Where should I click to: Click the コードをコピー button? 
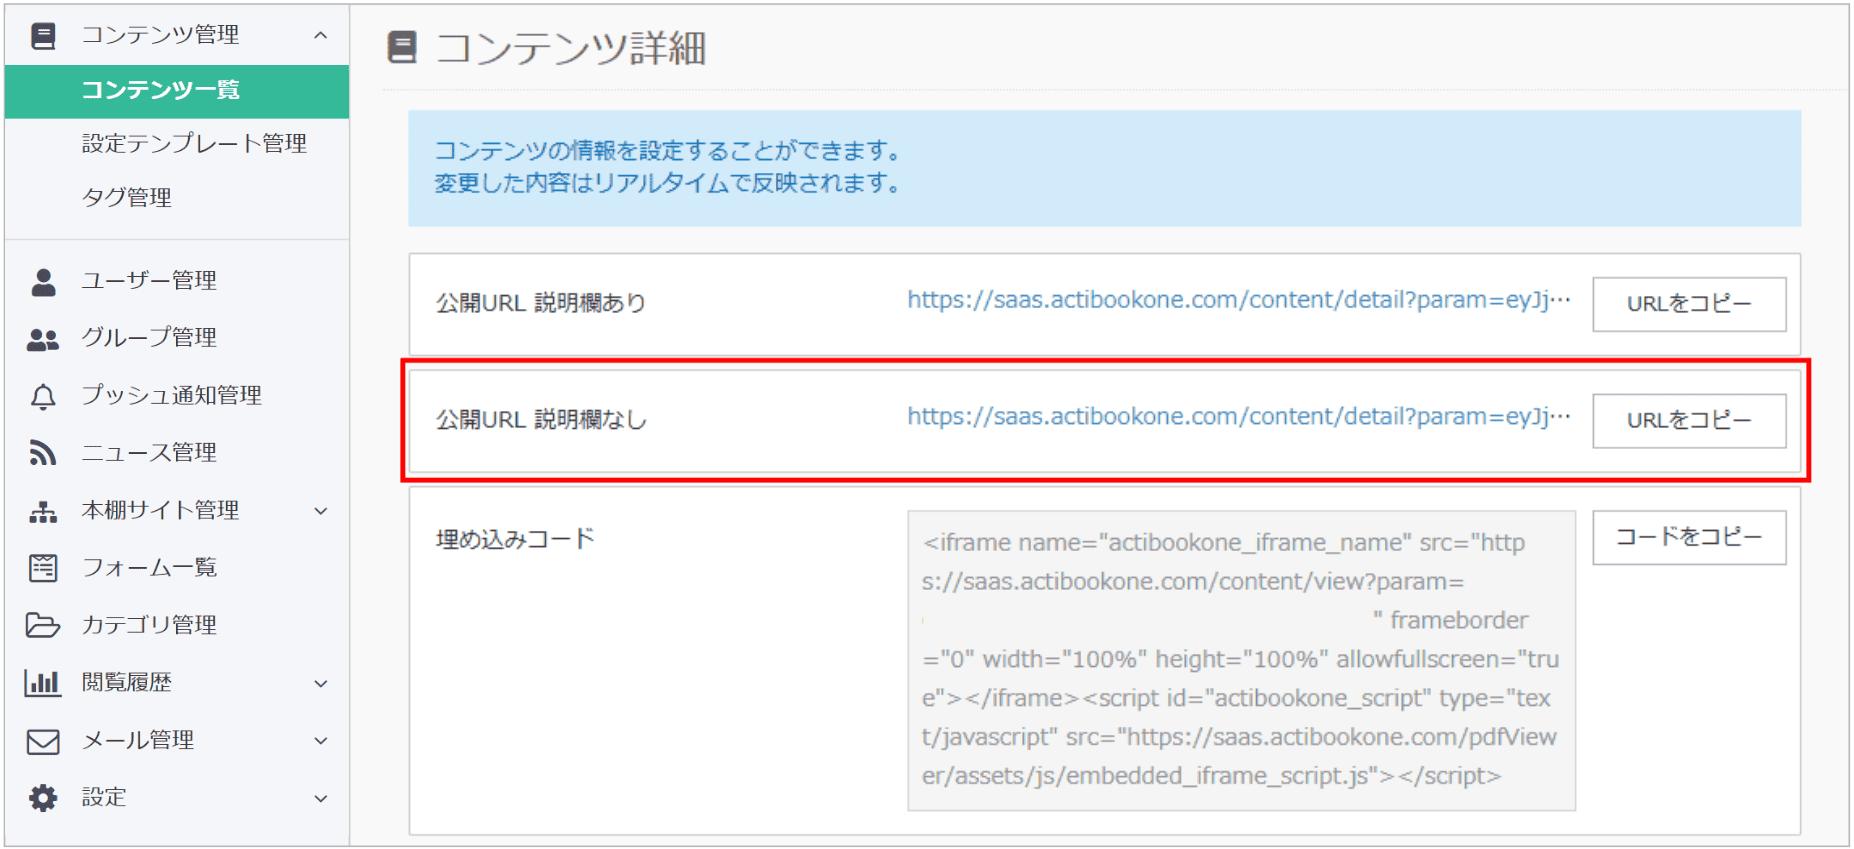(x=1689, y=538)
